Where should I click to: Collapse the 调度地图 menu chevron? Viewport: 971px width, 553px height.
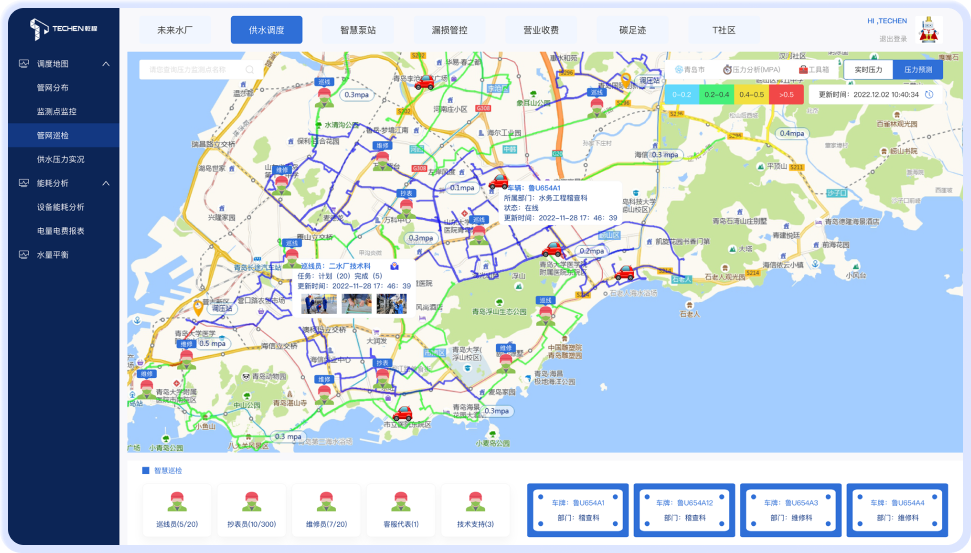[x=106, y=64]
